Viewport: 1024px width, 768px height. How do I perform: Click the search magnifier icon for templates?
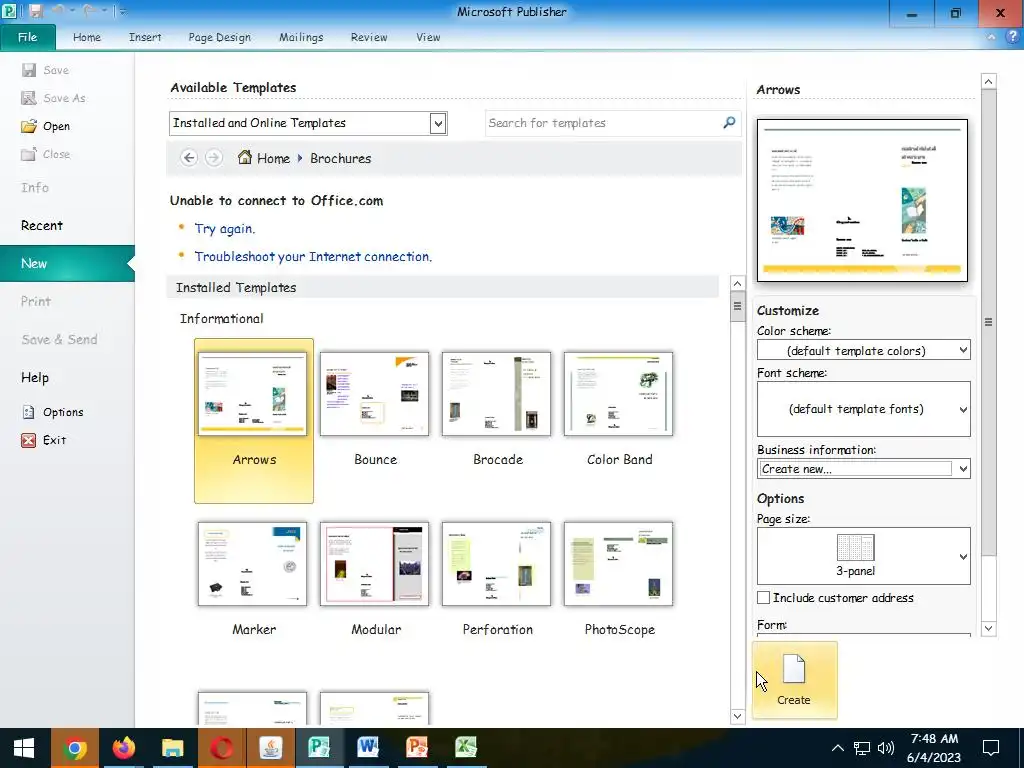pos(729,123)
